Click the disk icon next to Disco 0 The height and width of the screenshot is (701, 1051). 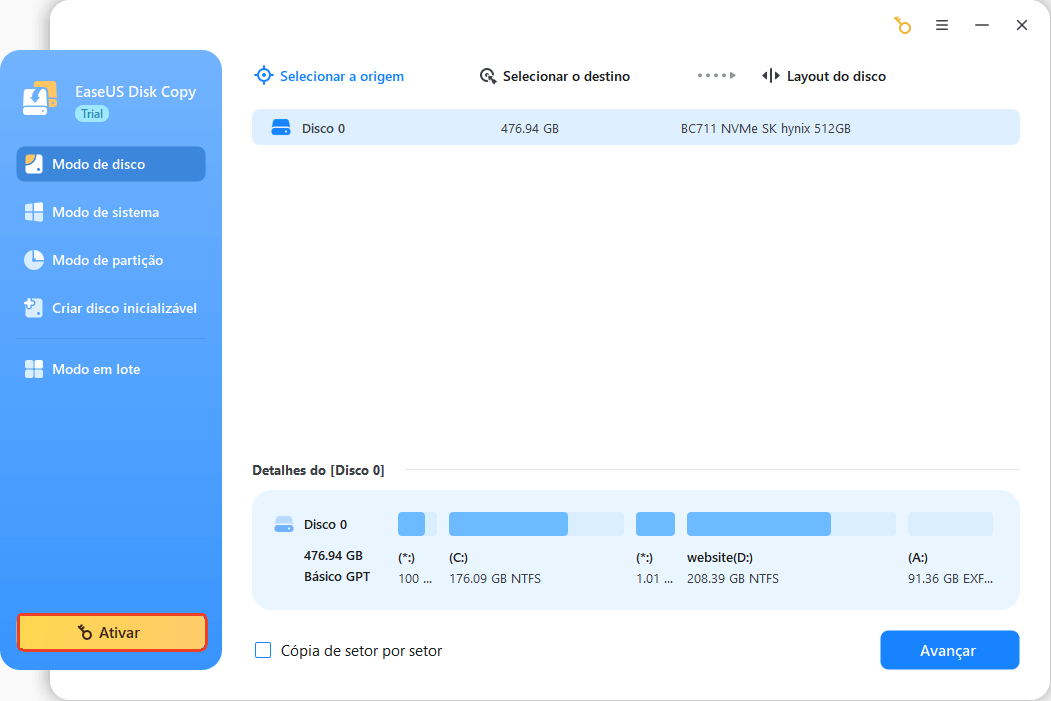click(x=282, y=127)
